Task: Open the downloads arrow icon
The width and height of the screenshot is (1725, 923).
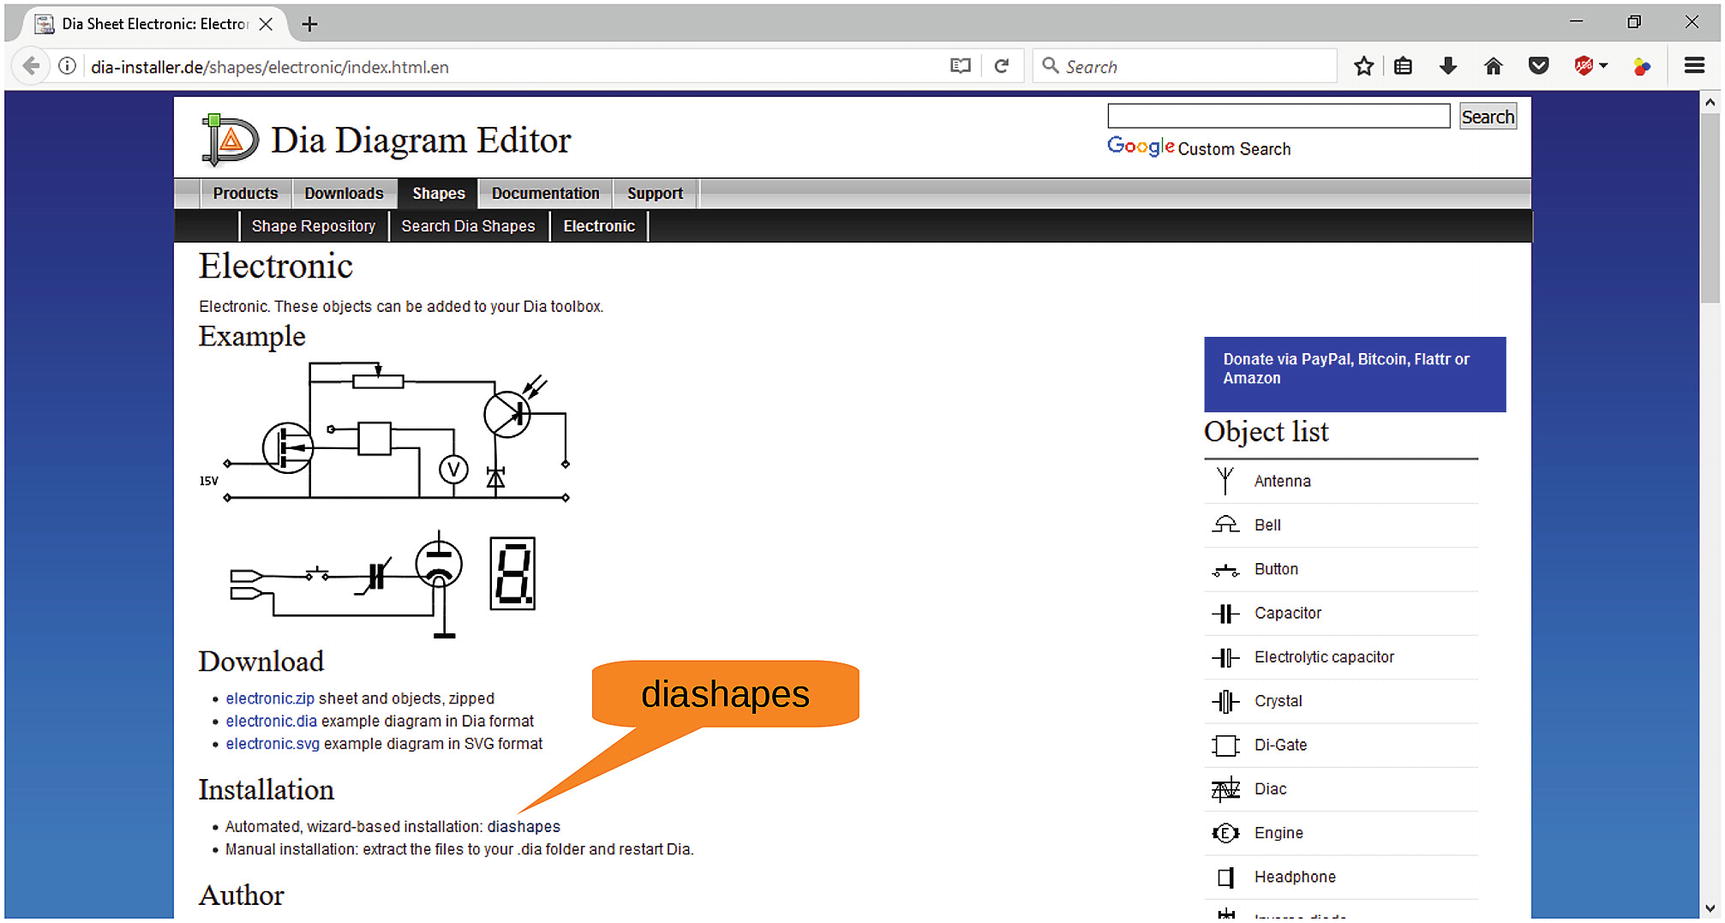Action: coord(1448,66)
